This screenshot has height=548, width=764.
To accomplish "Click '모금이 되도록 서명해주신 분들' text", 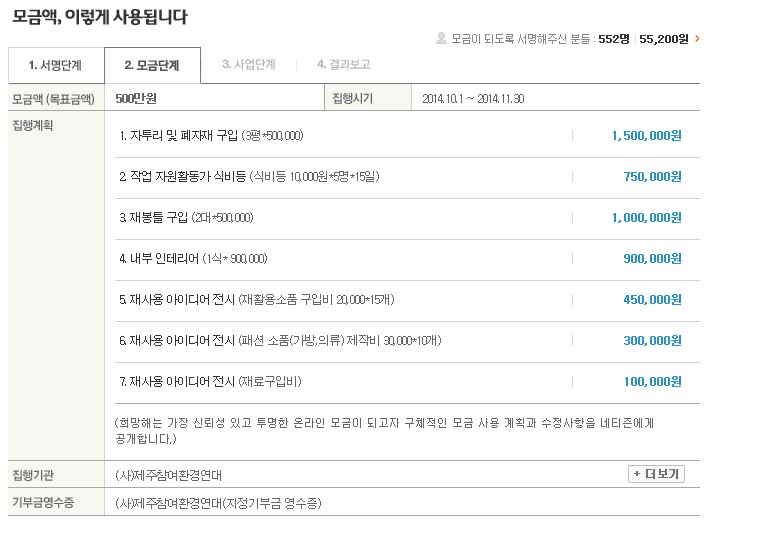I will [x=520, y=39].
